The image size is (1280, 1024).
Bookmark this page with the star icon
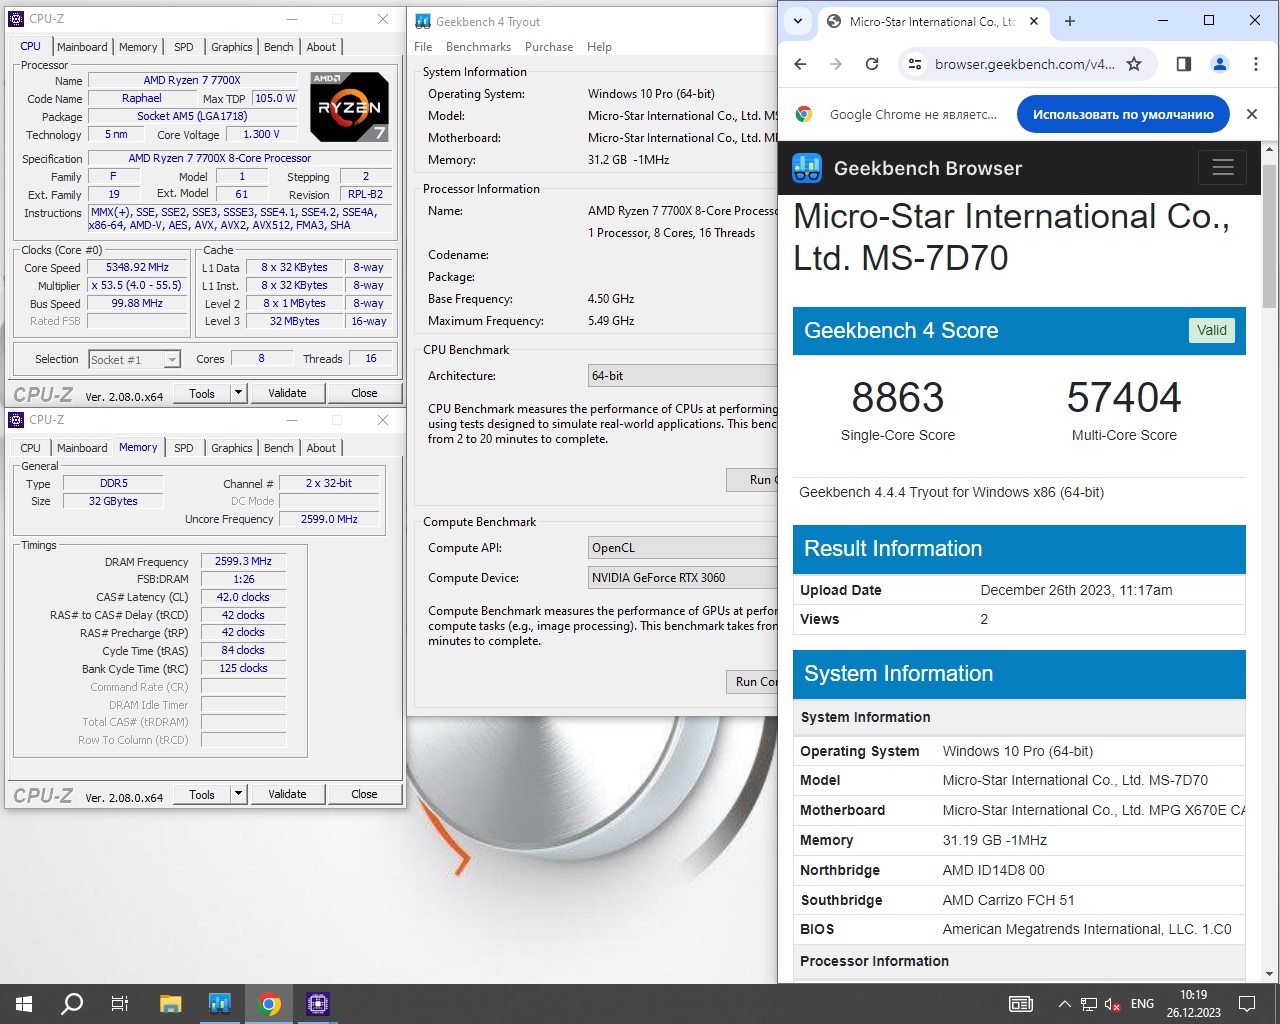(1134, 64)
